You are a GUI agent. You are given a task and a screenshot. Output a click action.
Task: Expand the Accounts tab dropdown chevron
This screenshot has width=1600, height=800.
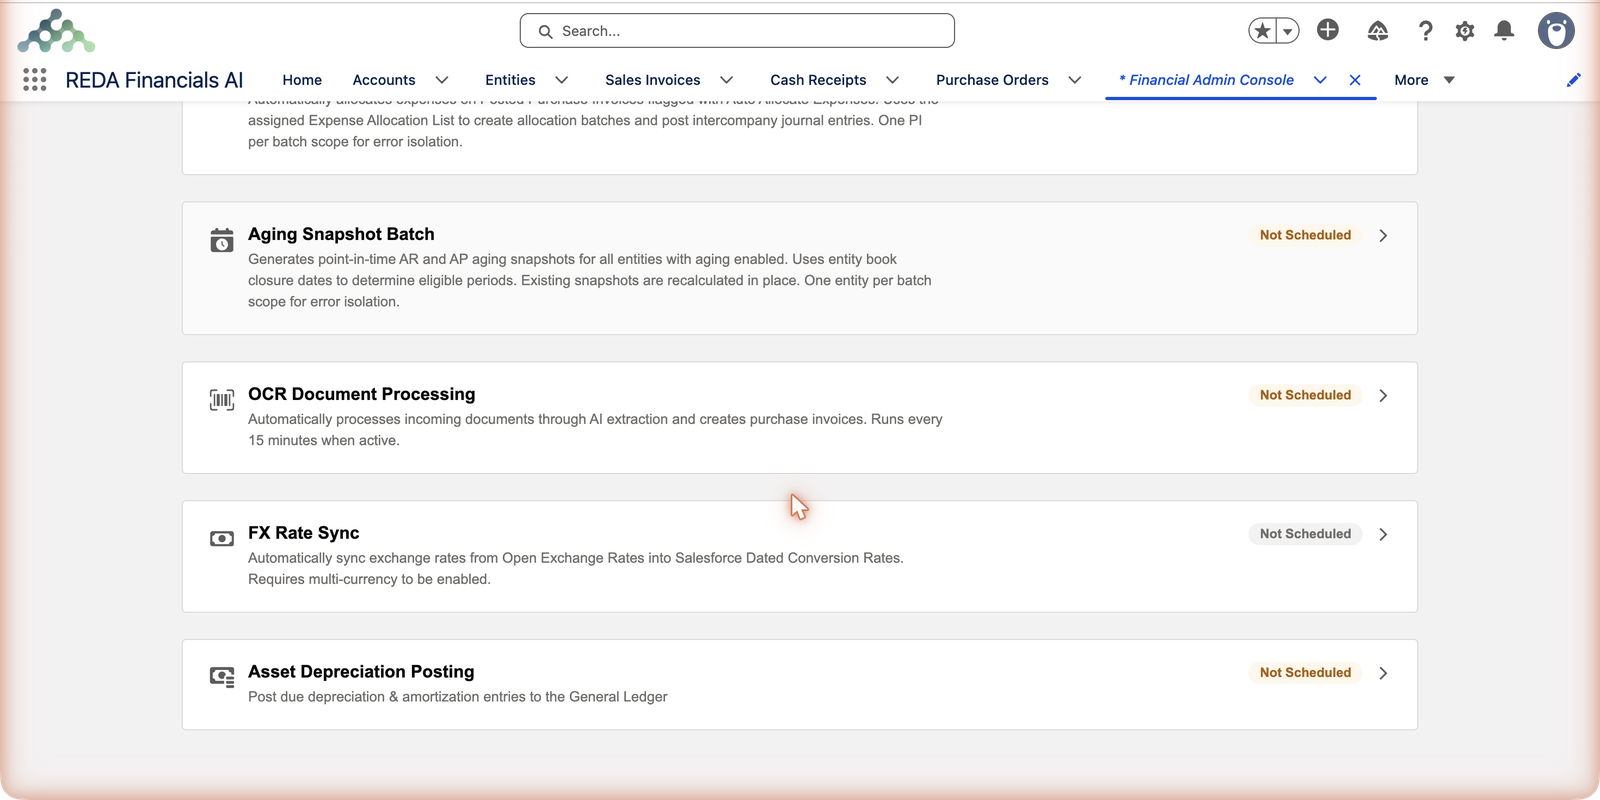[442, 80]
